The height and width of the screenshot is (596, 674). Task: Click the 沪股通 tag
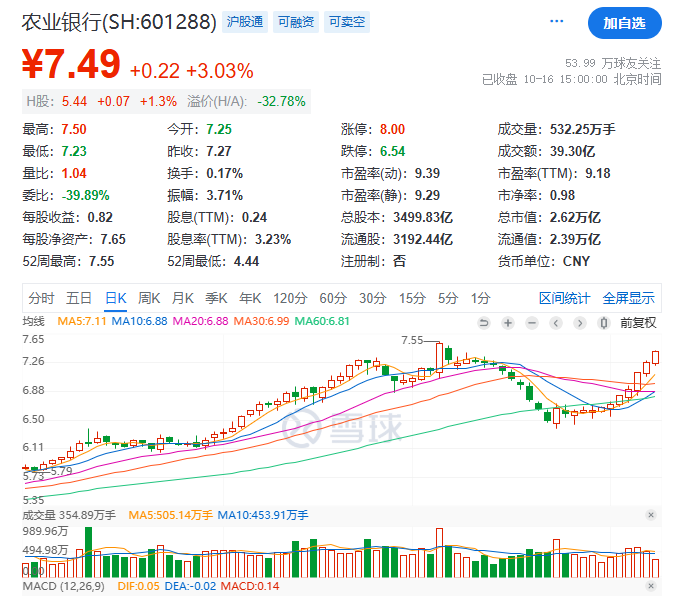[x=245, y=22]
